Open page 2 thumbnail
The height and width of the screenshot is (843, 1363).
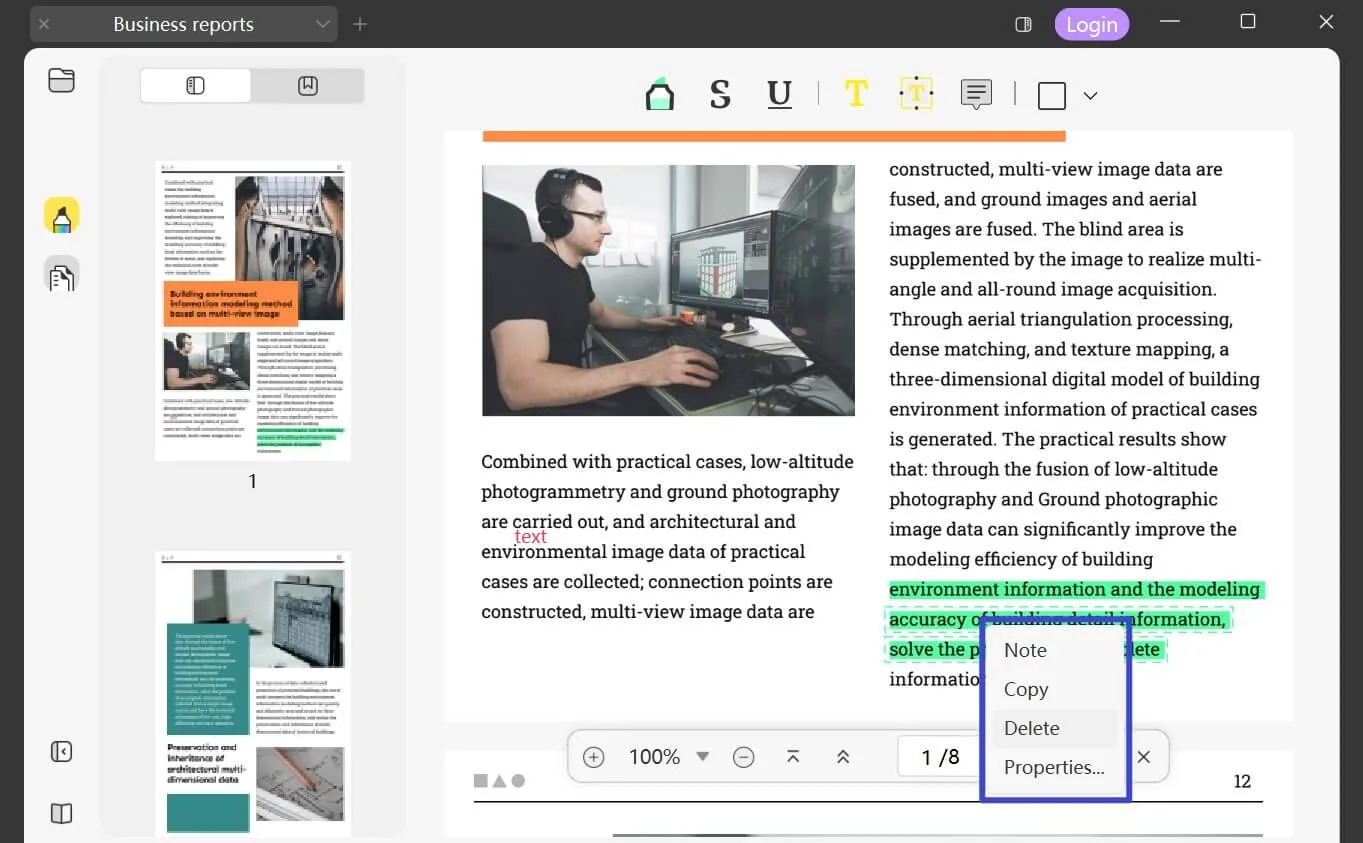pyautogui.click(x=253, y=692)
